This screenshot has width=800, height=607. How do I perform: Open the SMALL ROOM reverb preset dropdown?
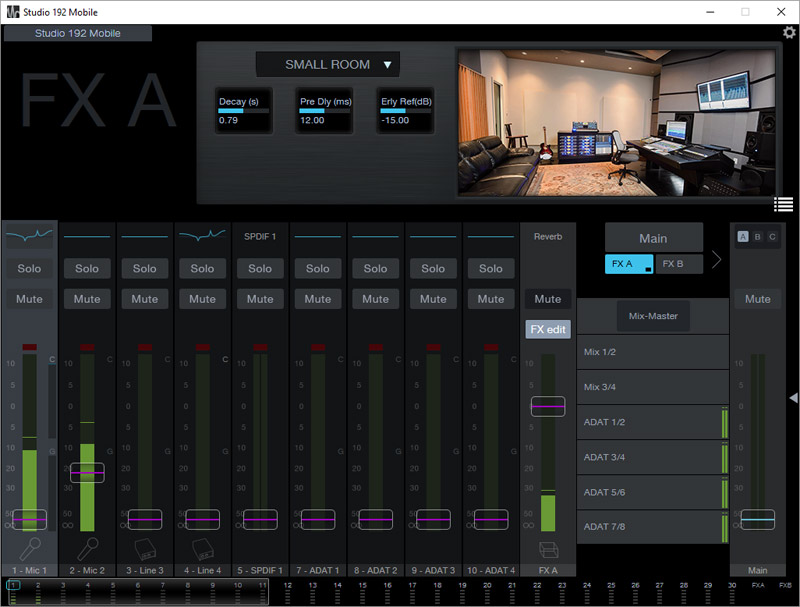coord(328,65)
